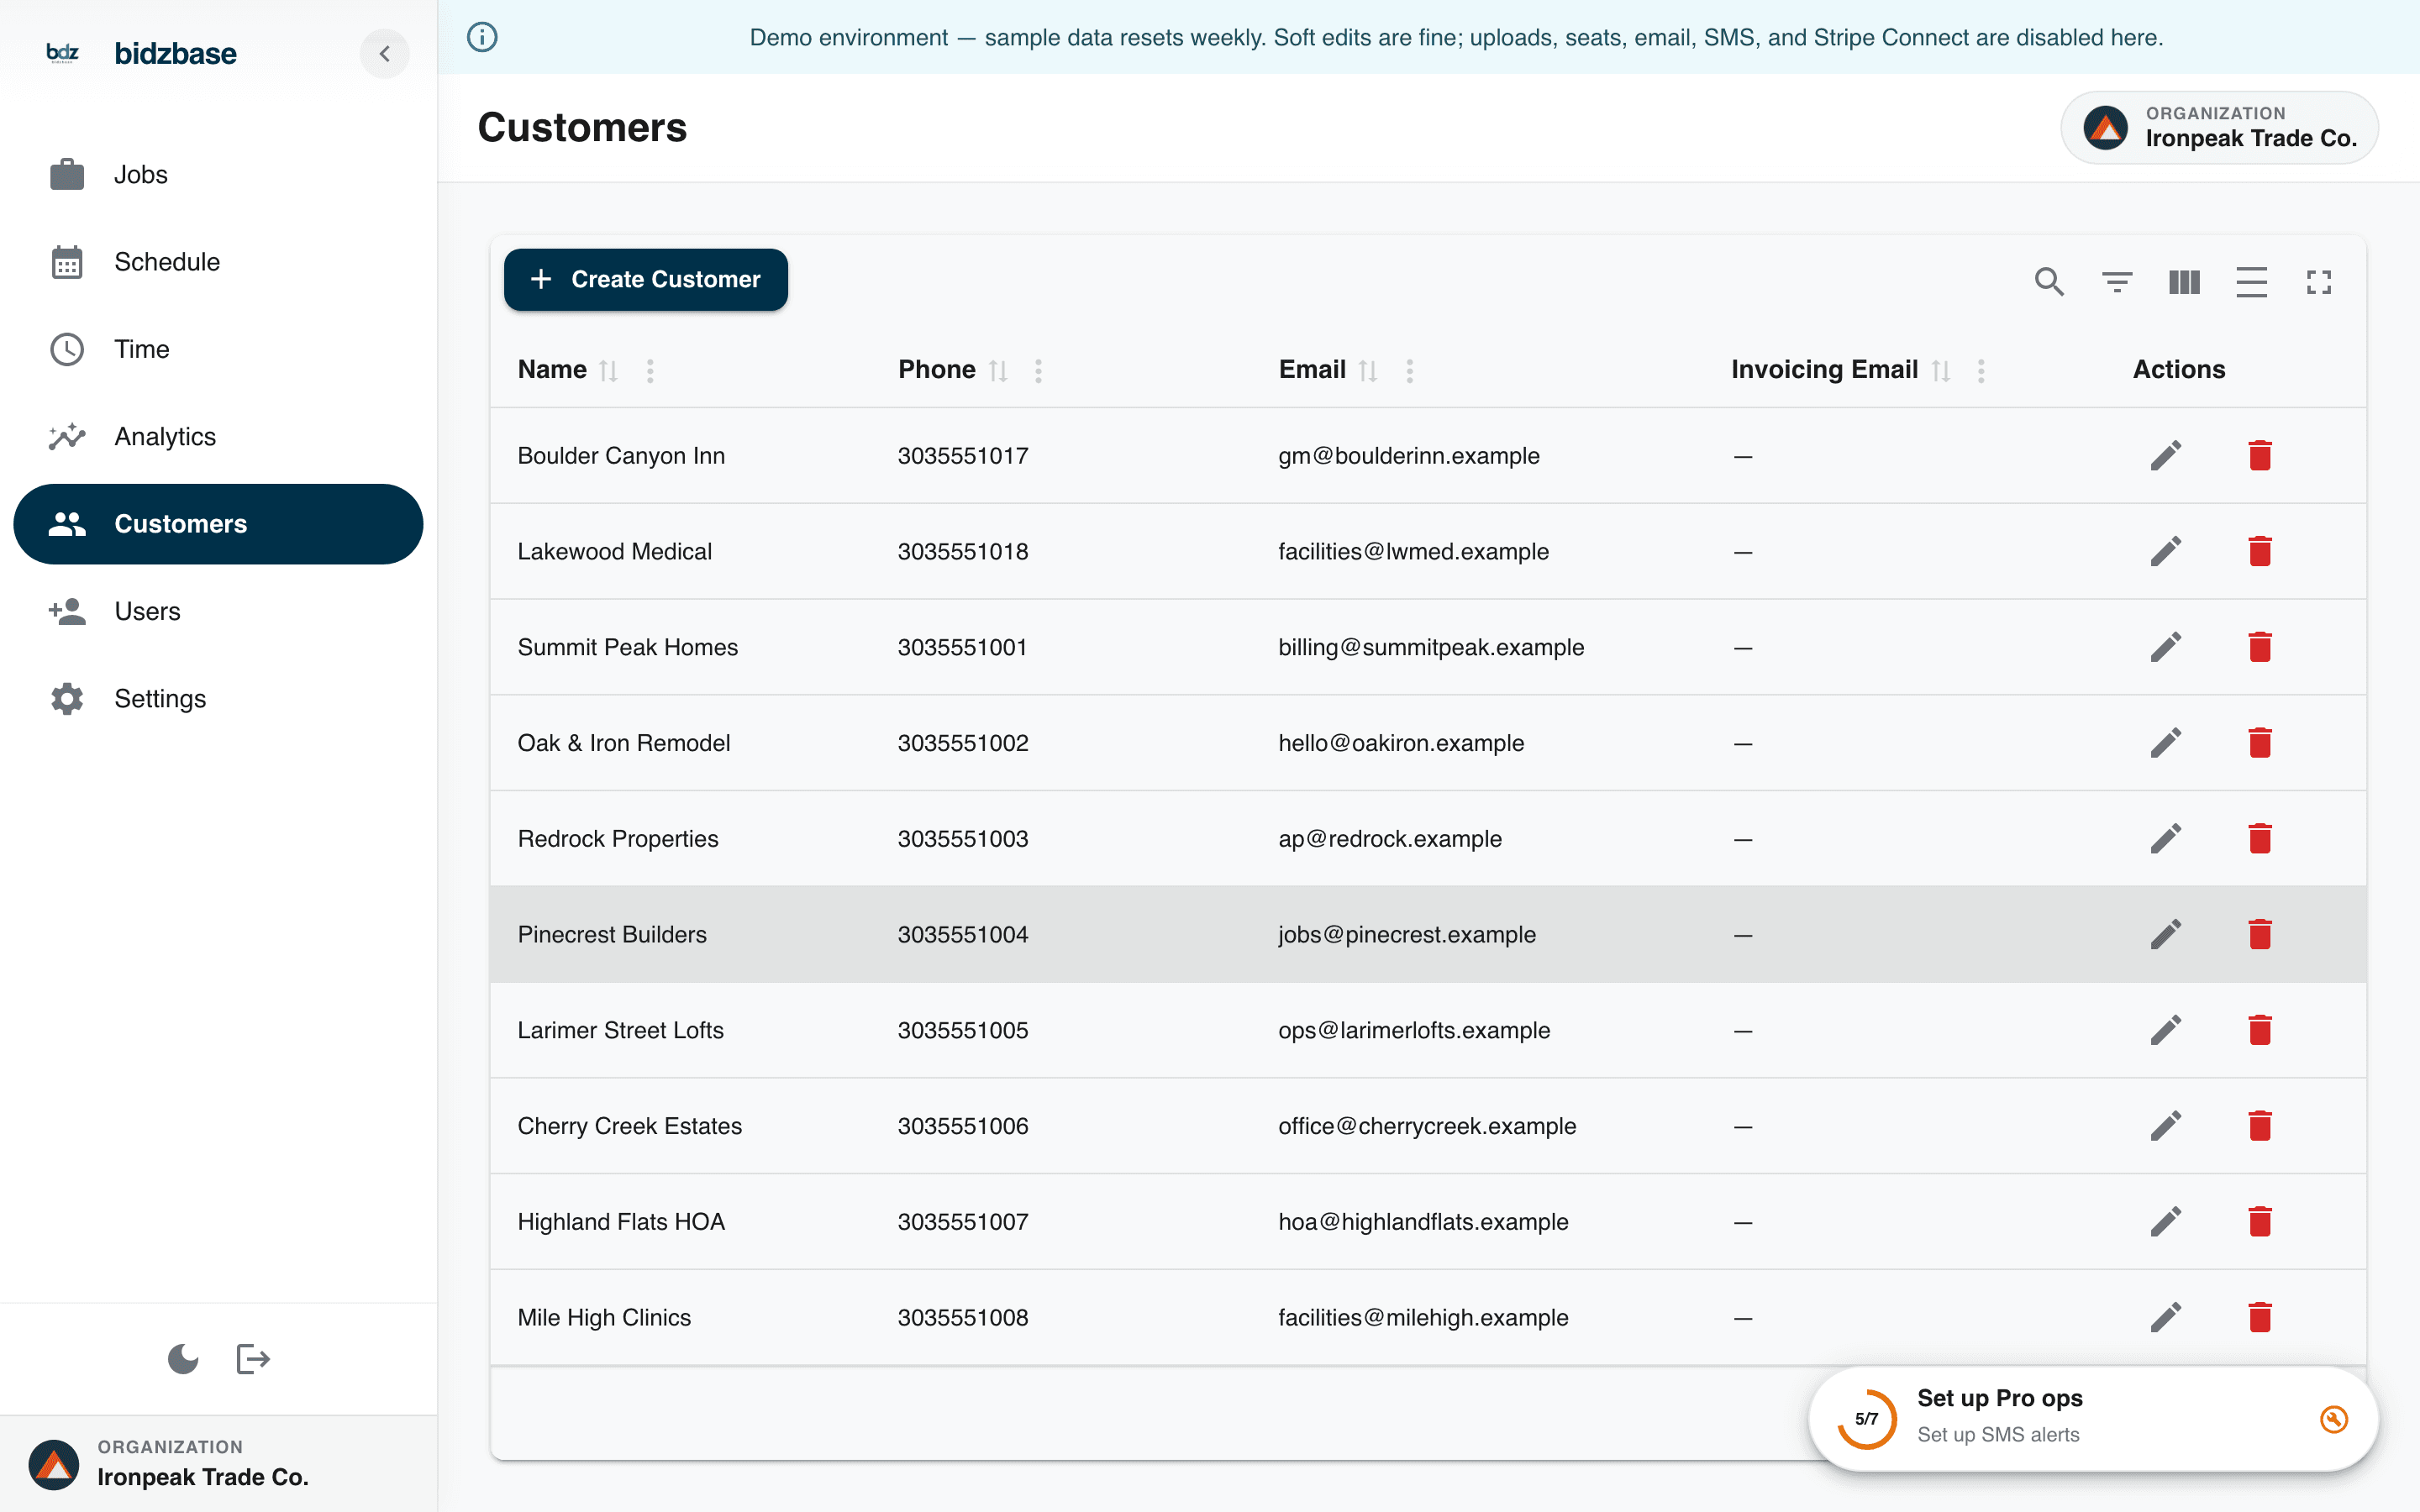Open the Ironpeak Trade Co. organization switcher in the header

coord(2219,127)
